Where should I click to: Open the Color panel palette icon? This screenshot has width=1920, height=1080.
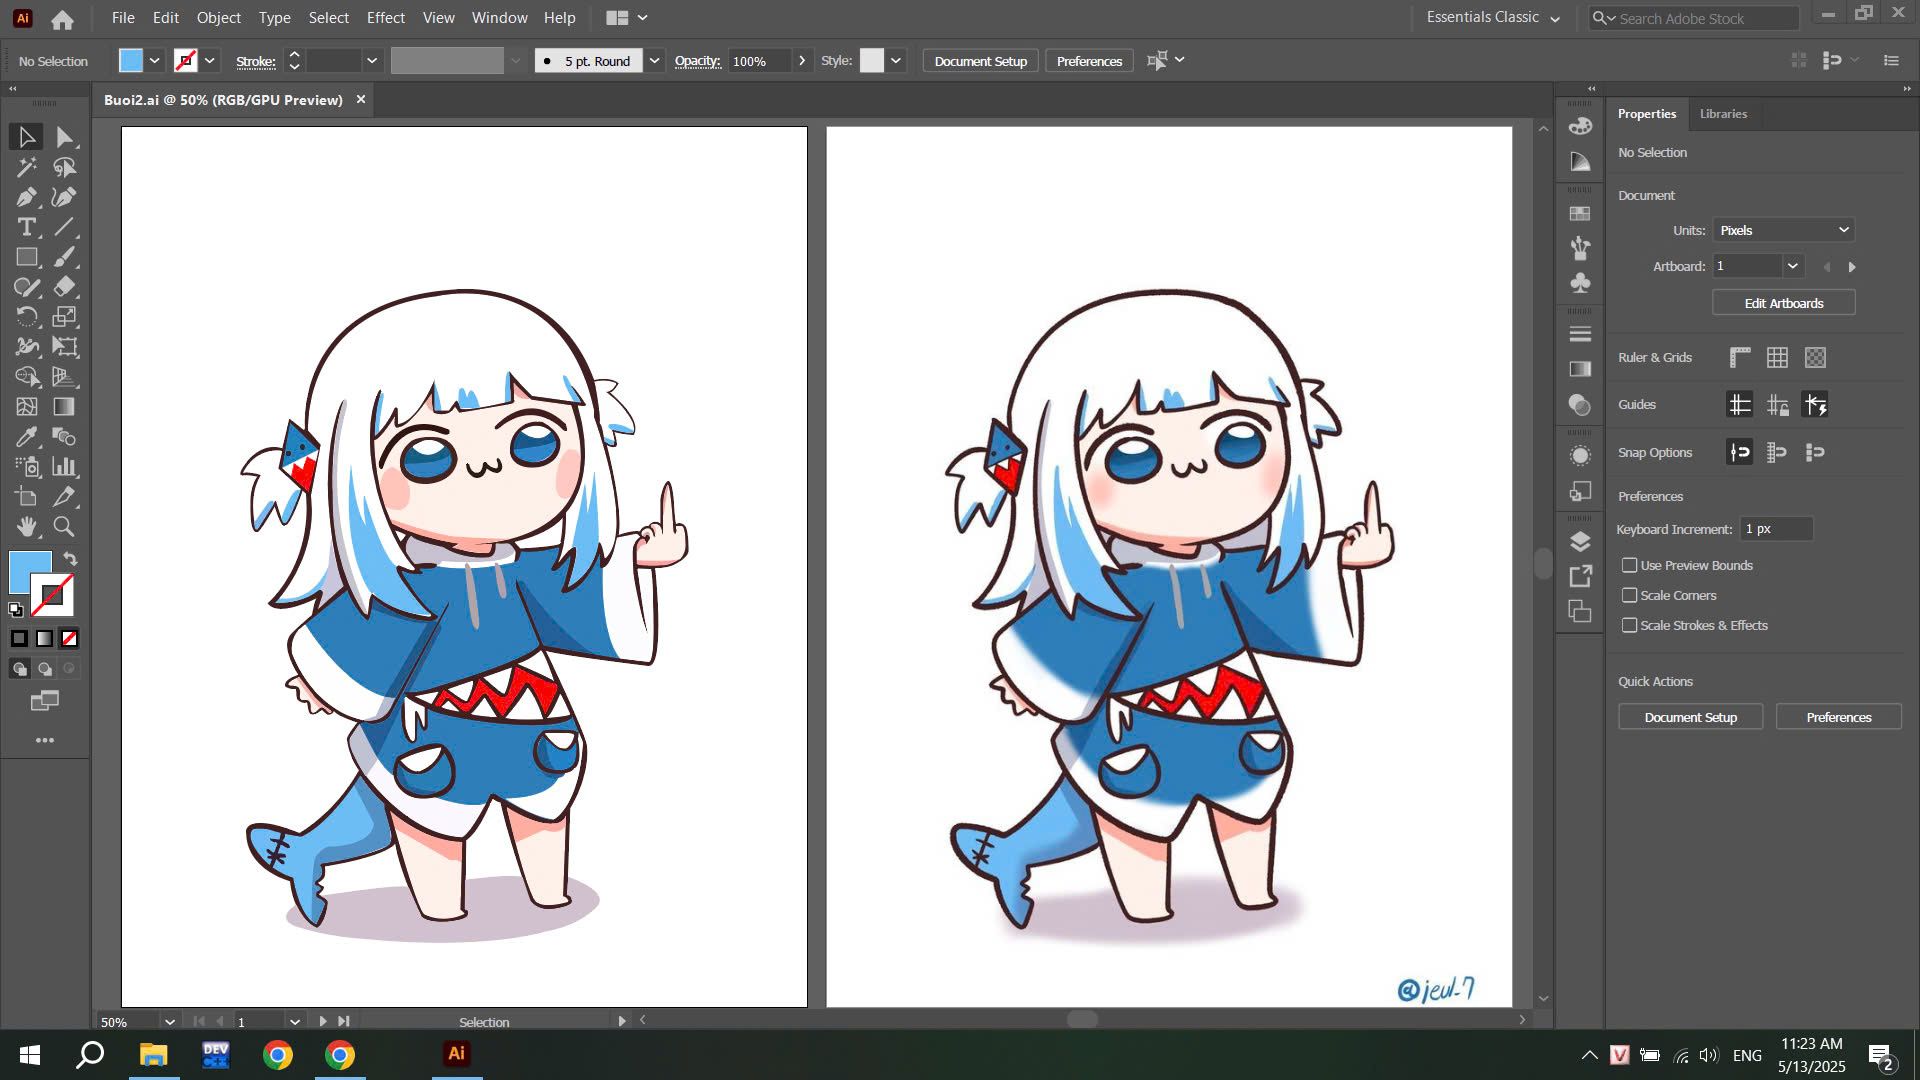click(1580, 126)
